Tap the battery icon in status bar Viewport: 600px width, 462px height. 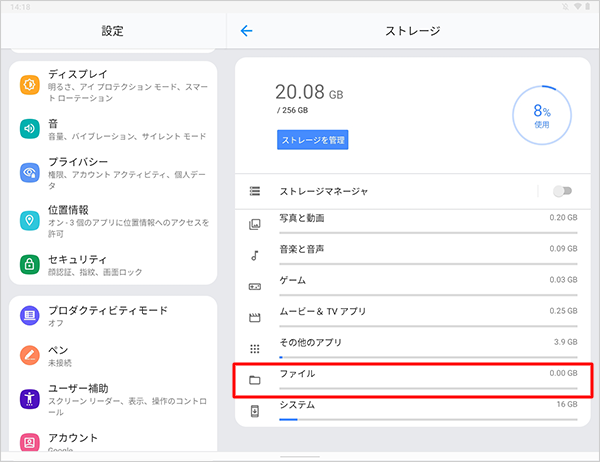[x=587, y=7]
